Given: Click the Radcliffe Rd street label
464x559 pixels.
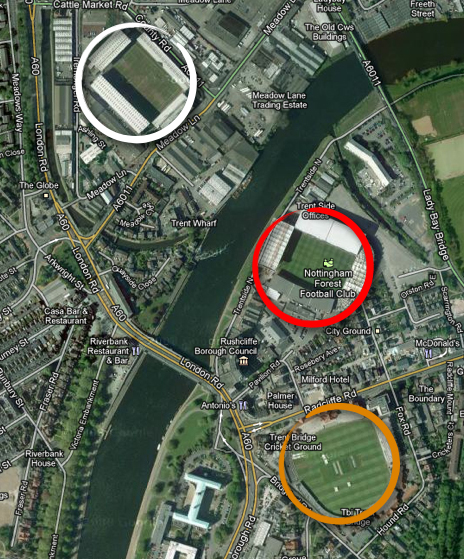Looking at the screenshot, I should point(330,401).
